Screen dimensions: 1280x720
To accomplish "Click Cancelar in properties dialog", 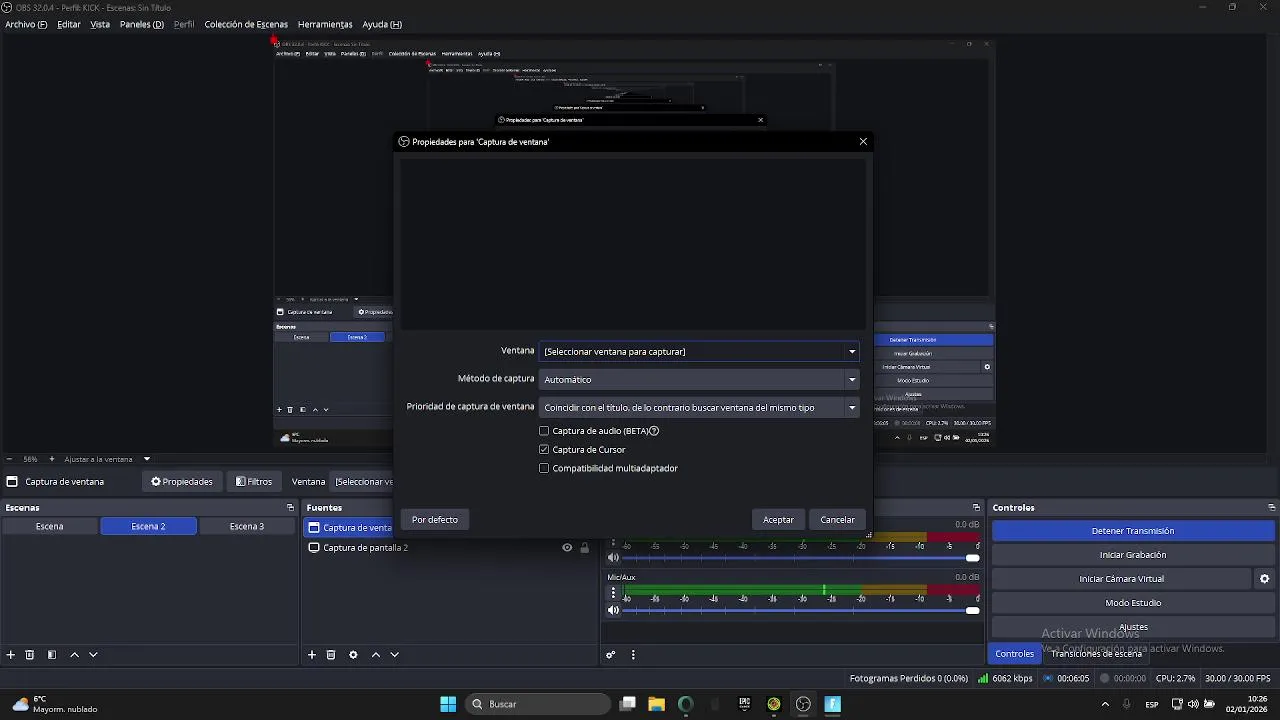I will click(x=837, y=520).
